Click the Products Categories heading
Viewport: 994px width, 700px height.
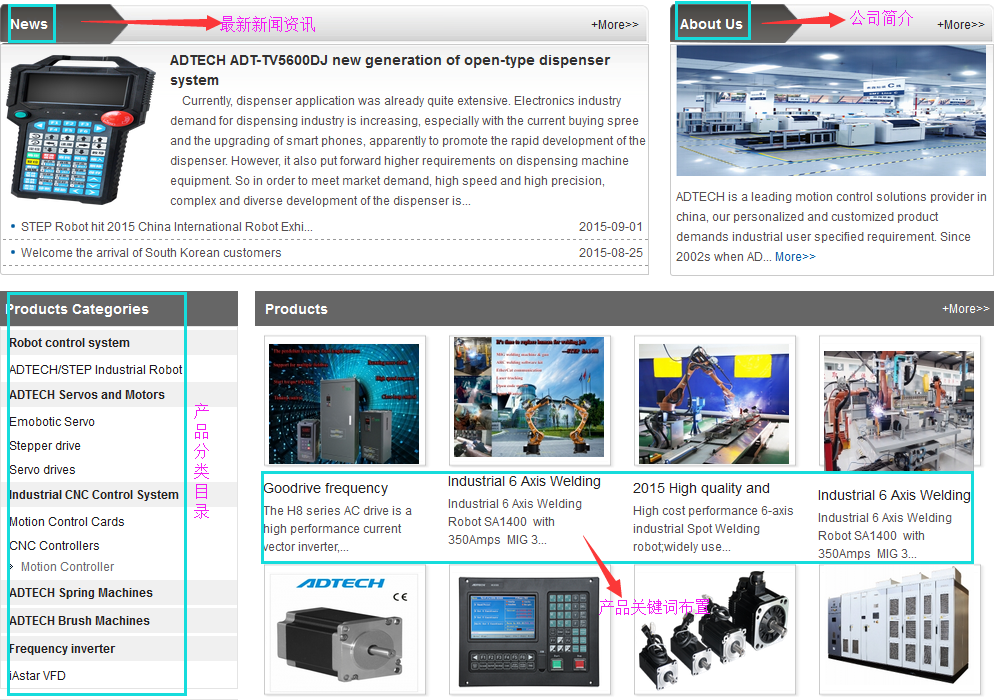click(x=77, y=309)
